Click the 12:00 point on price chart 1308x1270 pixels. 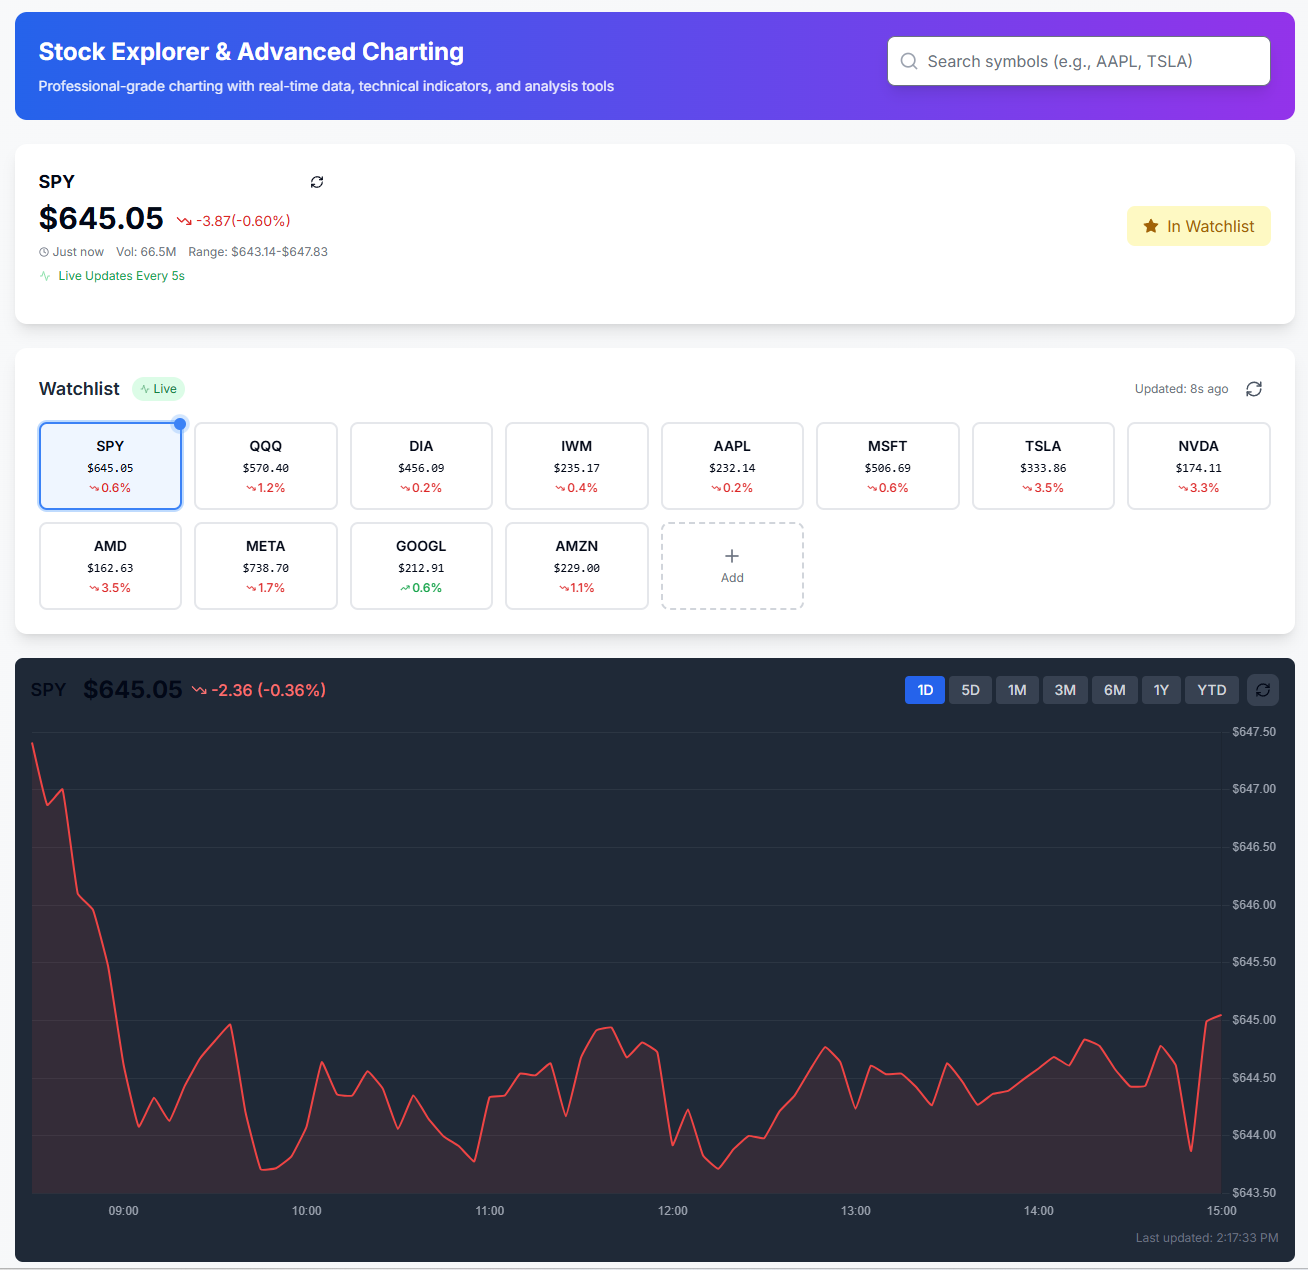click(x=673, y=1144)
